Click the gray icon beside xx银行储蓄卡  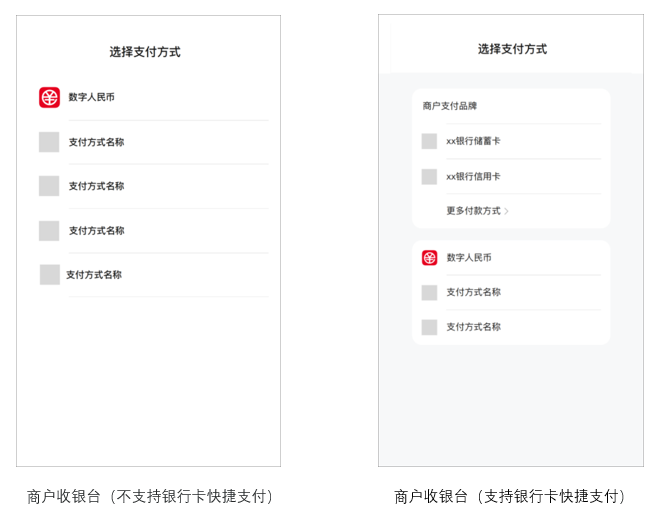[429, 141]
